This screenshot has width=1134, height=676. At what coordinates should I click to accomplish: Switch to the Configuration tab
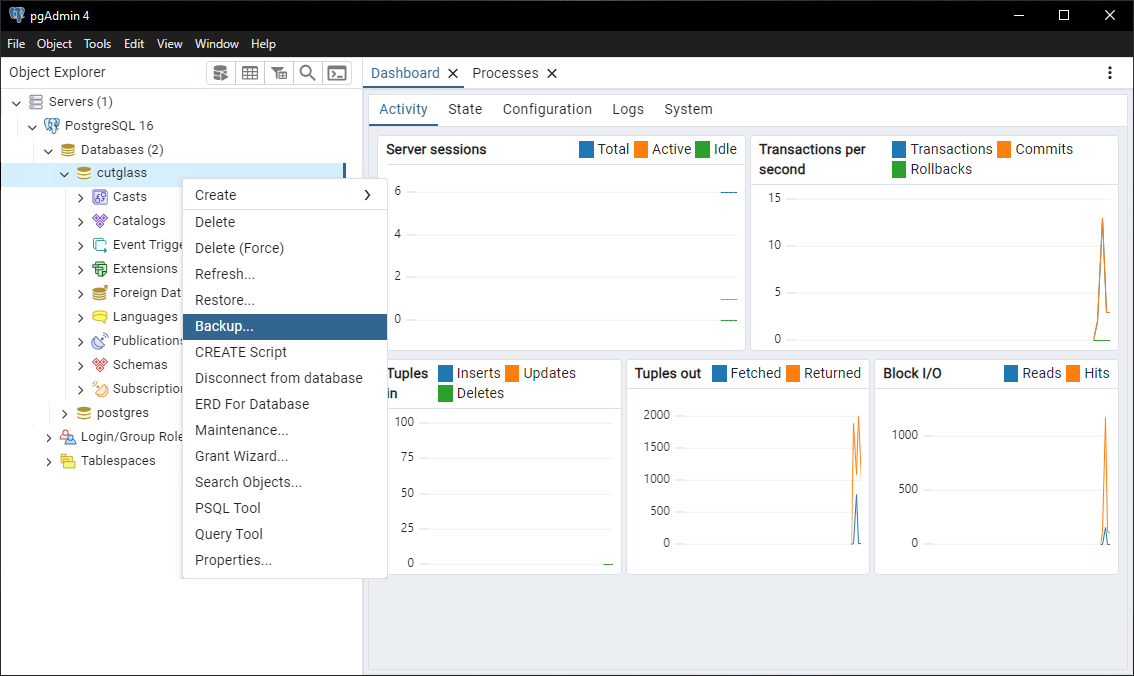pos(547,109)
